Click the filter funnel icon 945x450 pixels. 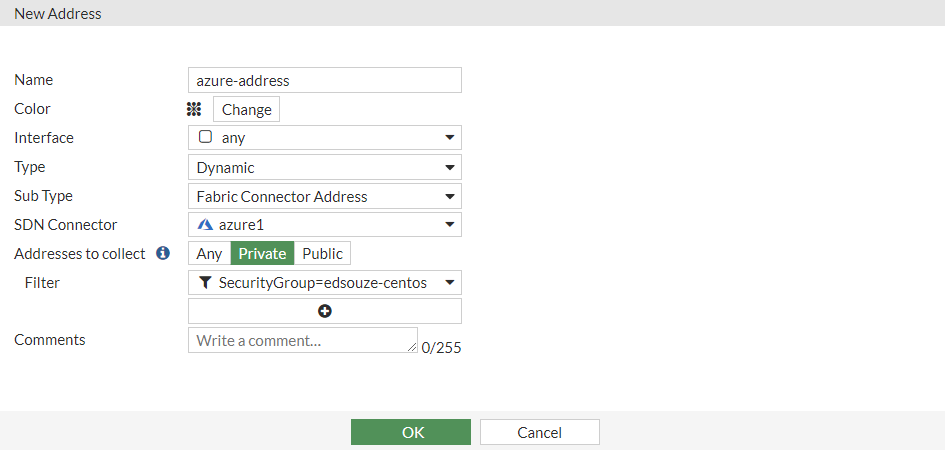click(x=205, y=283)
